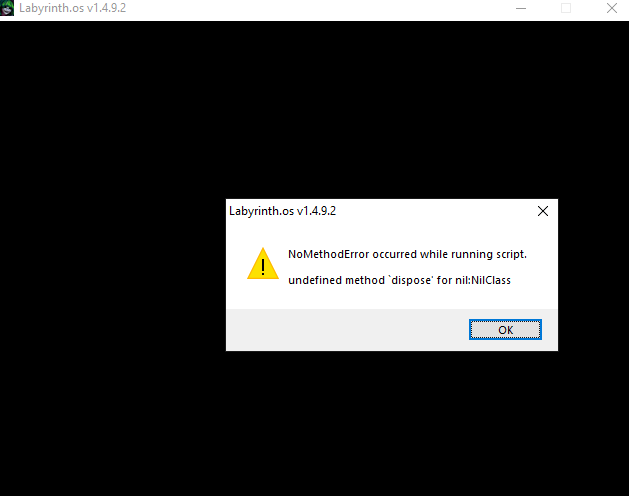Image resolution: width=629 pixels, height=496 pixels.
Task: Click the main window title text Labyrinth.os v1.4.9.2
Action: coord(73,8)
